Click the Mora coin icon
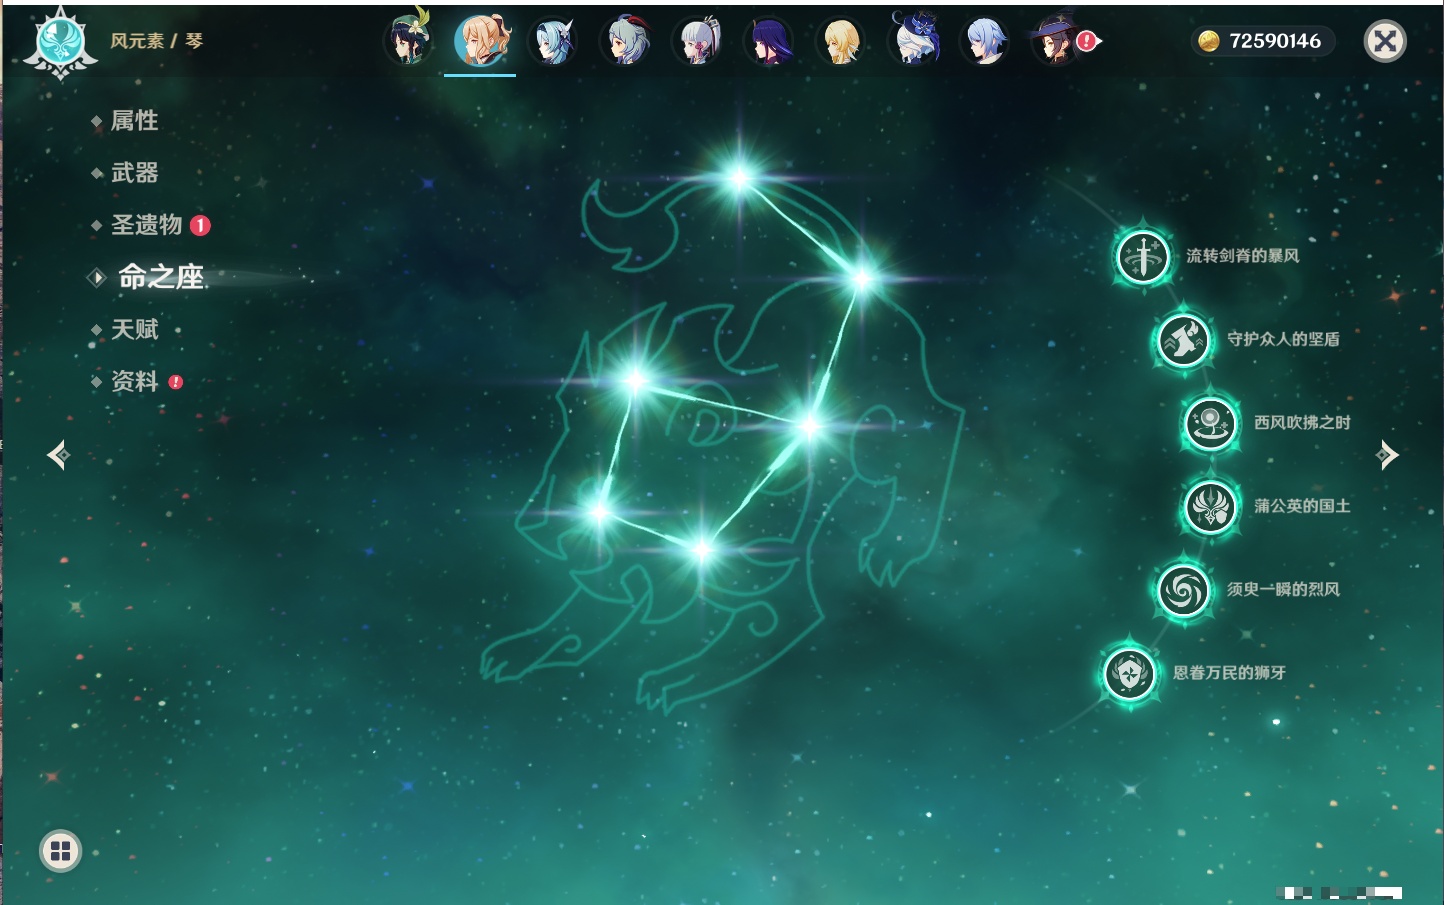The height and width of the screenshot is (905, 1444). coord(1208,41)
